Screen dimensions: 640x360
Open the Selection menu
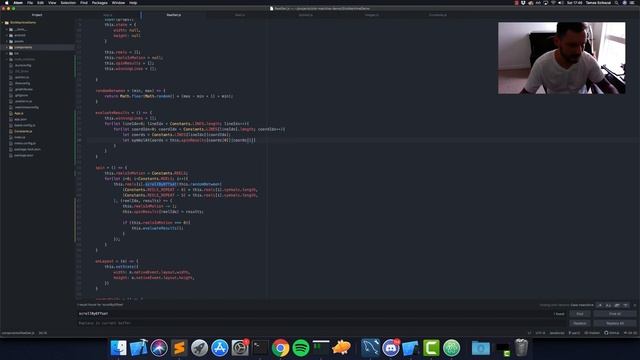point(68,2)
